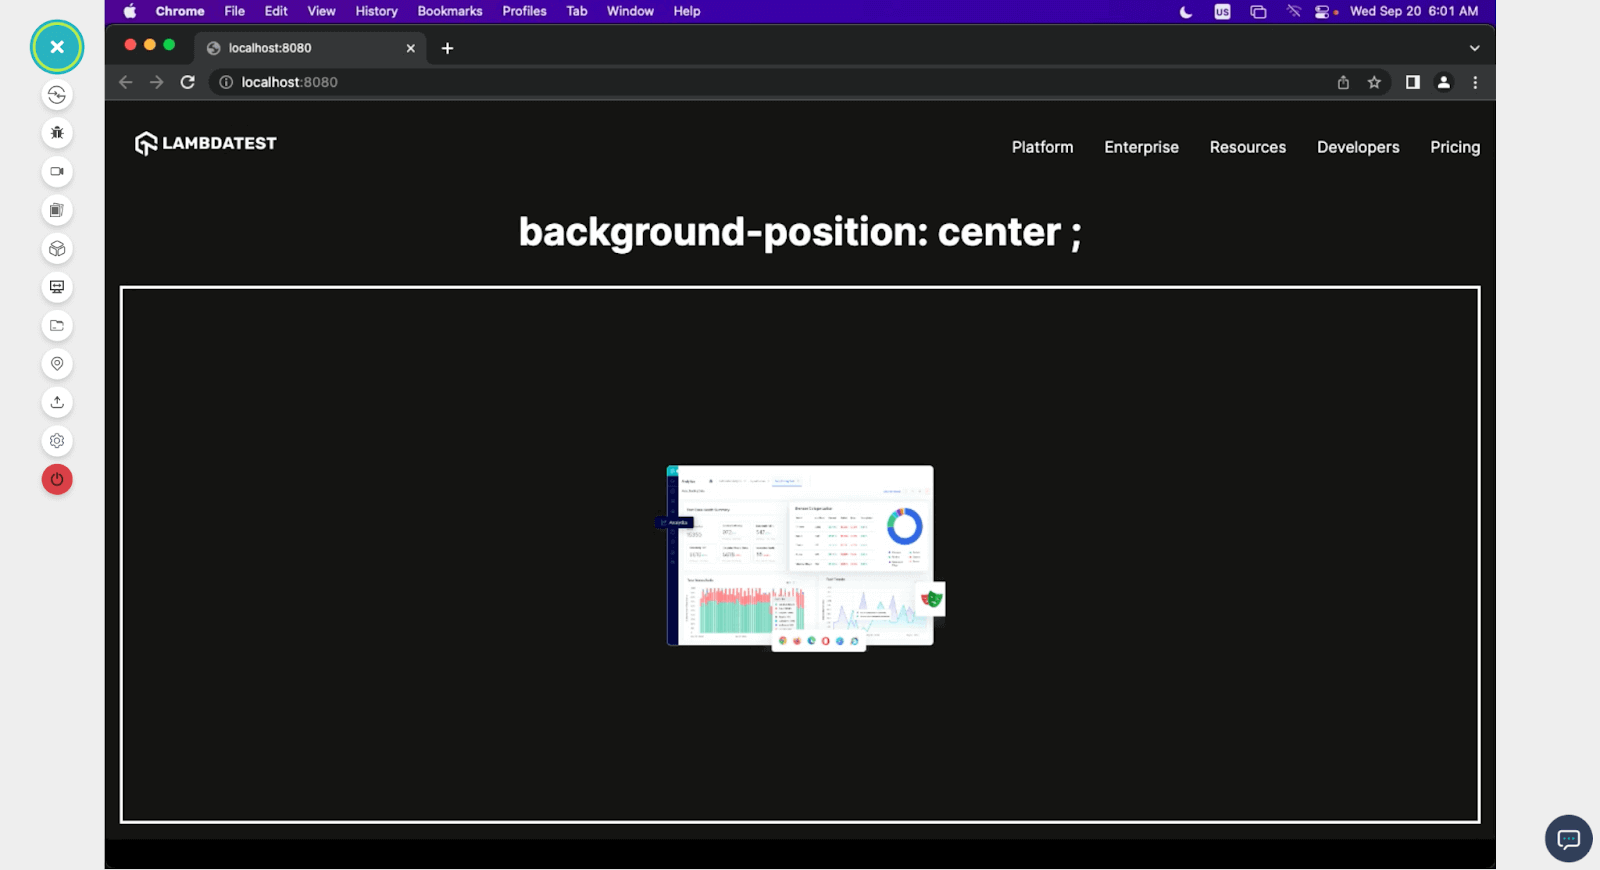The image size is (1600, 870).
Task: Open the Enterprise navigation link
Action: click(x=1141, y=147)
